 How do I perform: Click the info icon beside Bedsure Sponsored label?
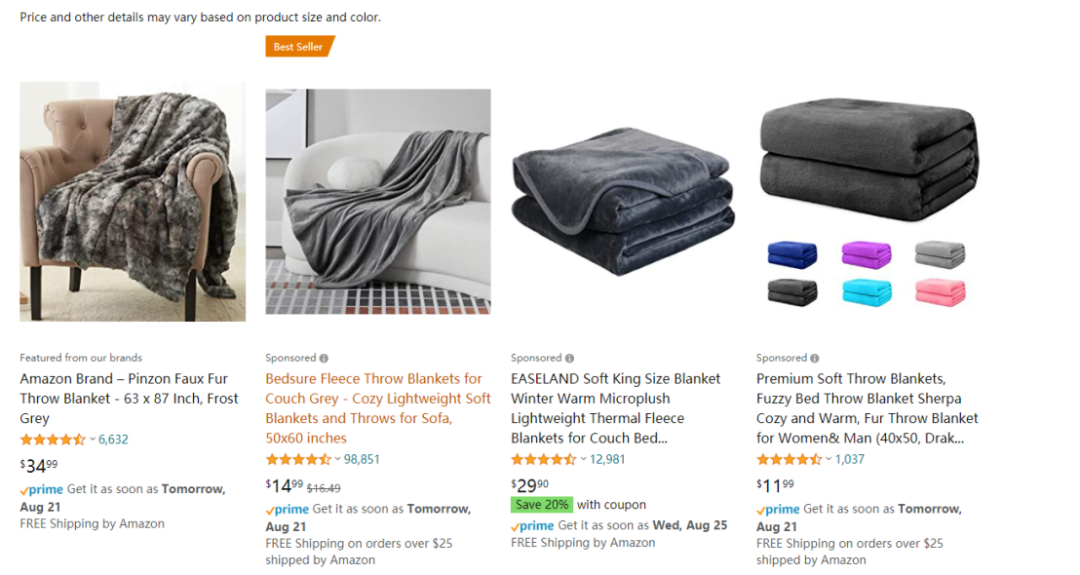point(324,358)
